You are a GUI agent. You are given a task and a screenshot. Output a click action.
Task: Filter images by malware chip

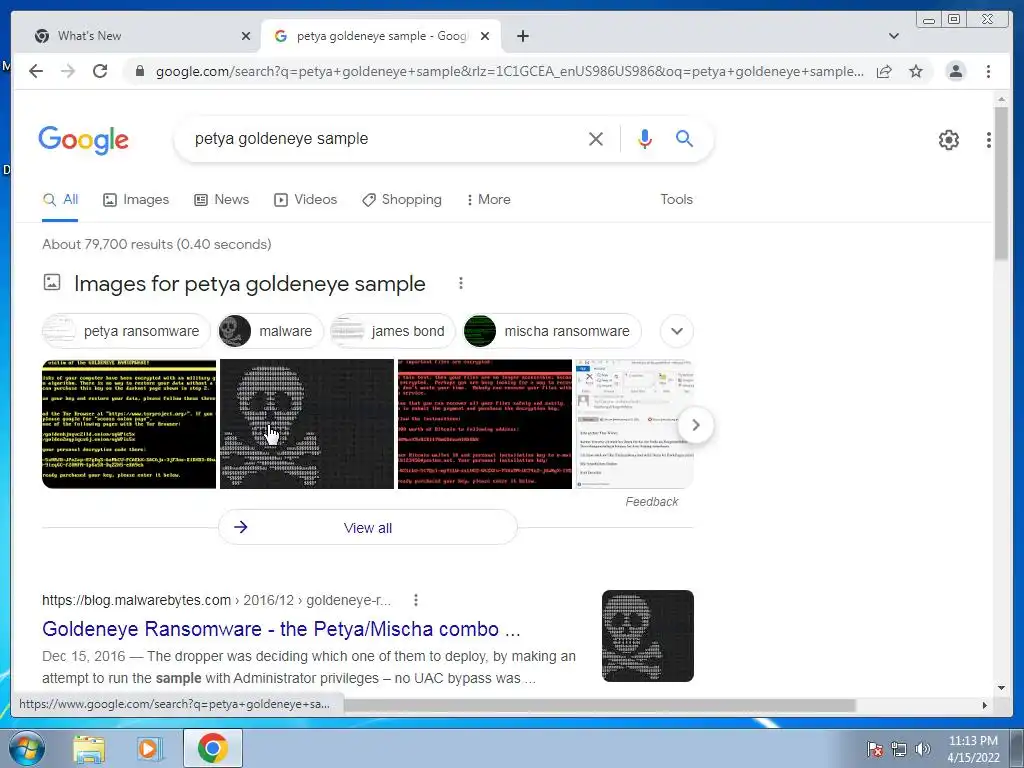coord(270,331)
